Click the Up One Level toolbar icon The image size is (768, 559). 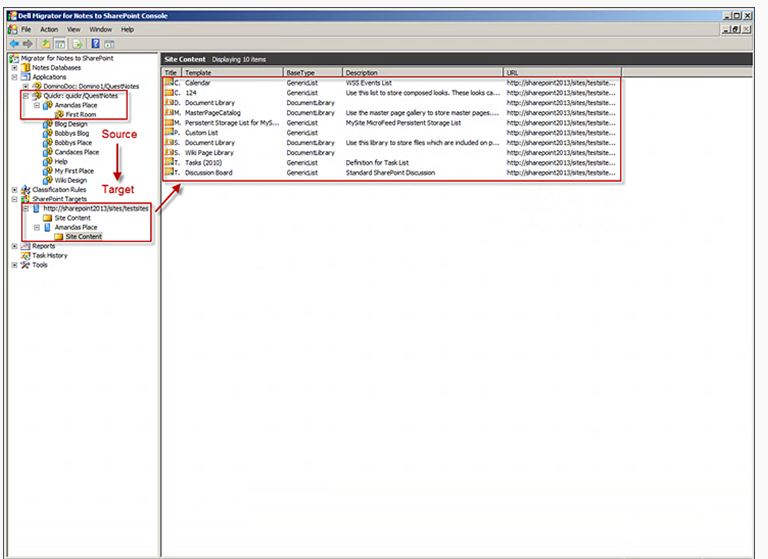click(x=46, y=44)
